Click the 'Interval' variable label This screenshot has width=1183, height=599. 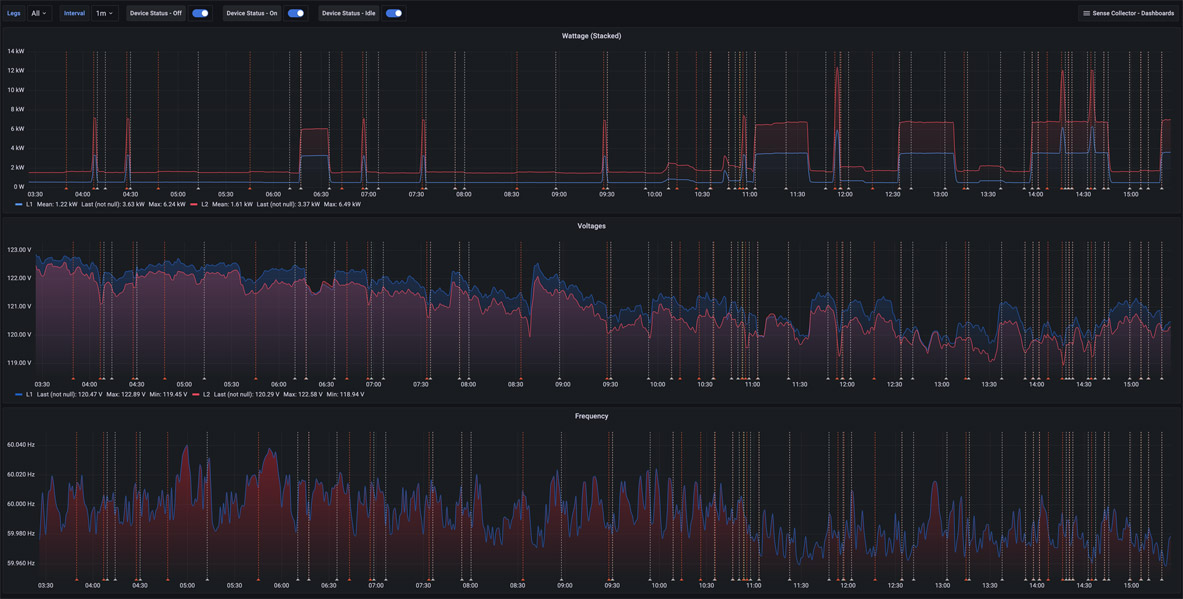click(x=74, y=13)
